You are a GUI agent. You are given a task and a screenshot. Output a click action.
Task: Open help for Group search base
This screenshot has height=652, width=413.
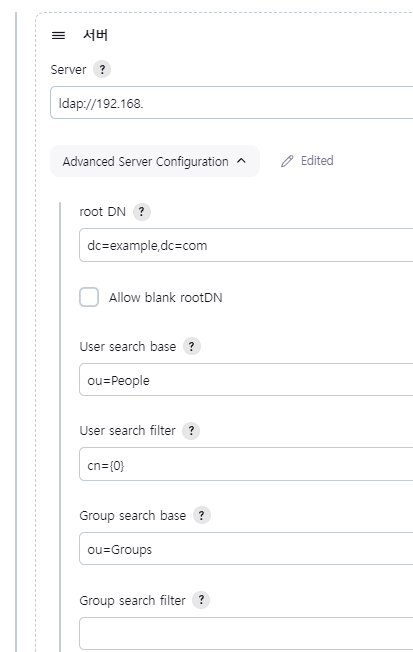[x=202, y=515]
